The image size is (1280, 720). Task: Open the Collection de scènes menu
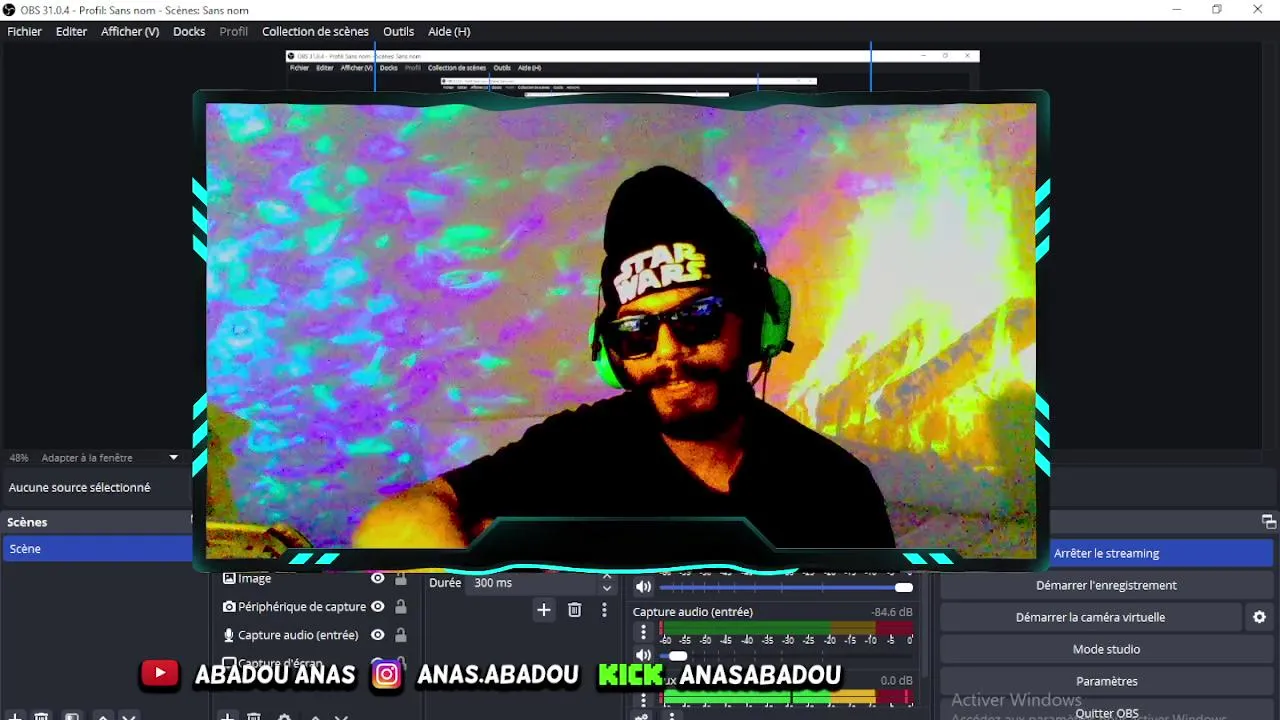[x=315, y=31]
